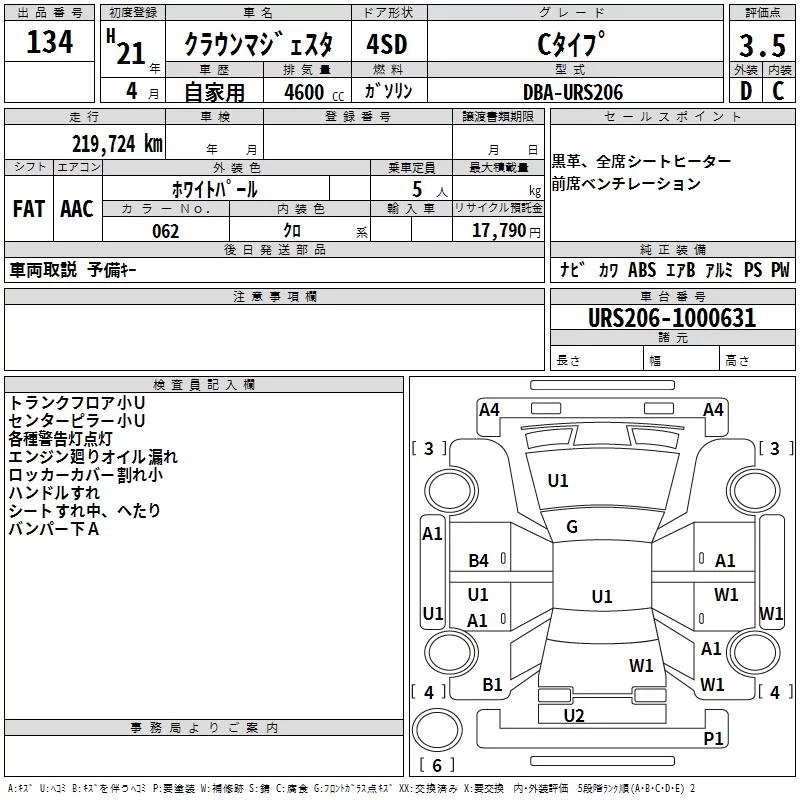Select transmission code FAT
The width and height of the screenshot is (800, 800).
tap(29, 209)
